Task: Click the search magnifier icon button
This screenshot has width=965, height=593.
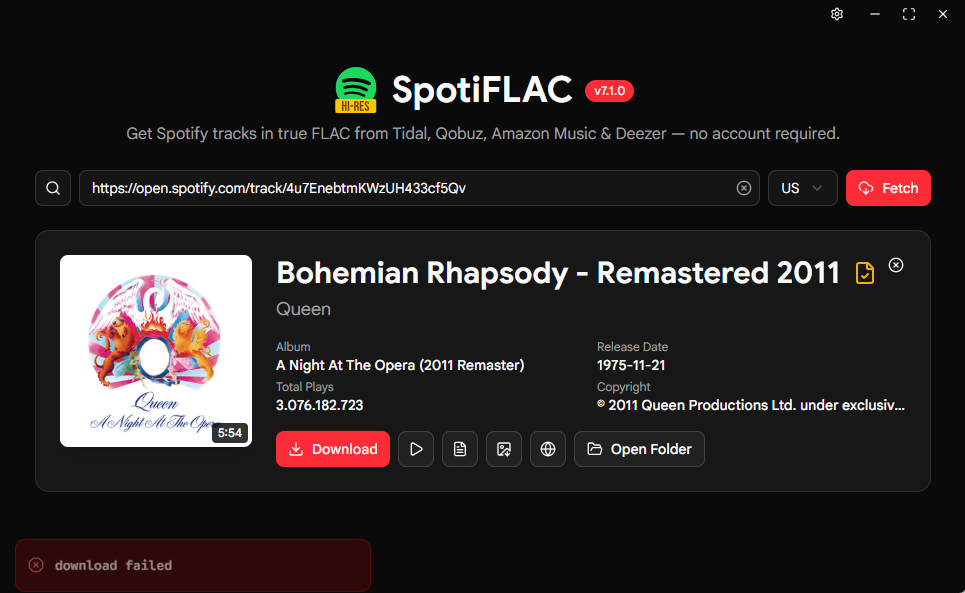Action: pyautogui.click(x=53, y=188)
